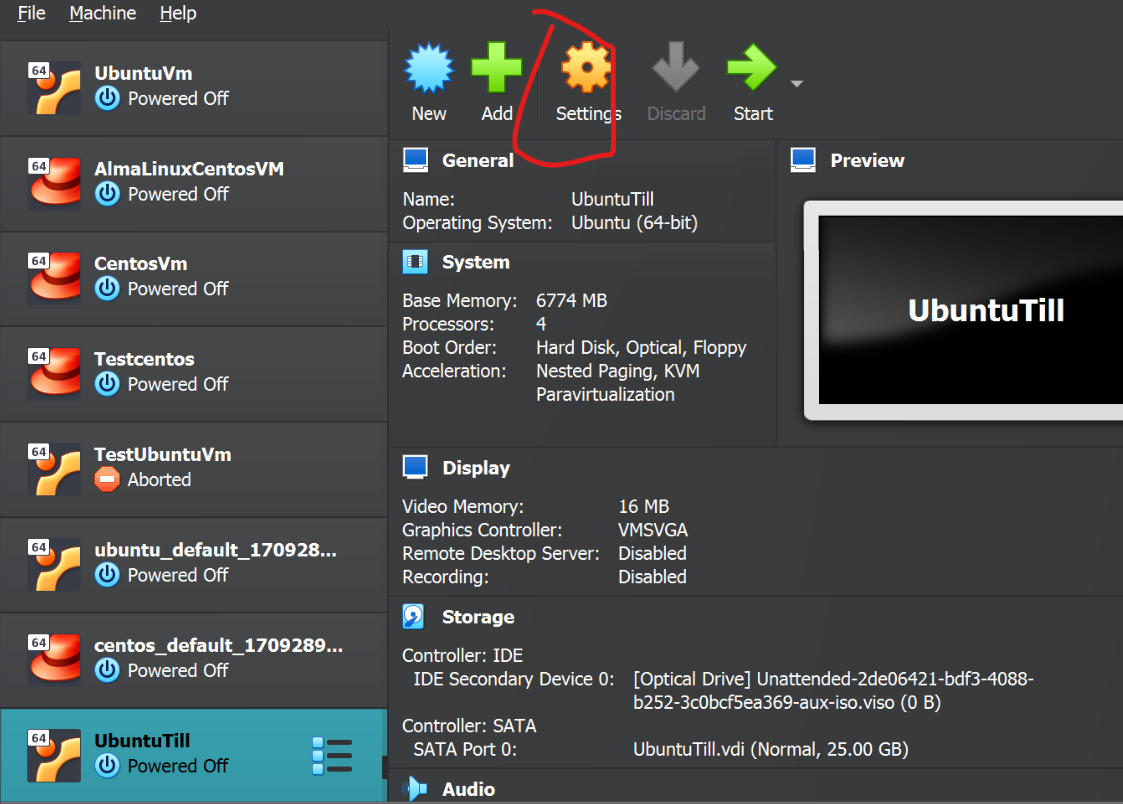This screenshot has width=1123, height=804.
Task: Select the centos_default_1709289 OS icon
Action: pos(54,659)
